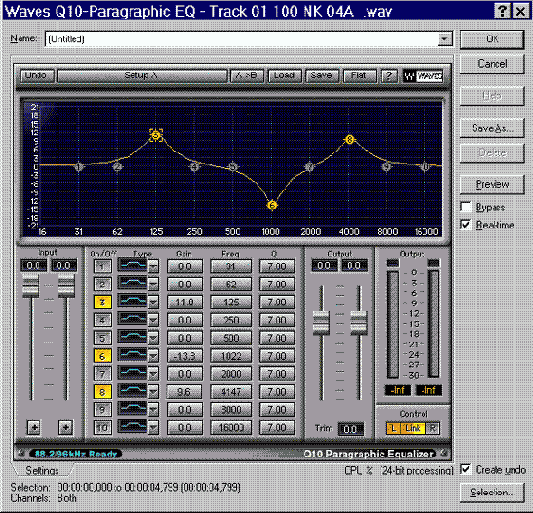Click the Setup A toolbar button
533x513 pixels.
[142, 76]
